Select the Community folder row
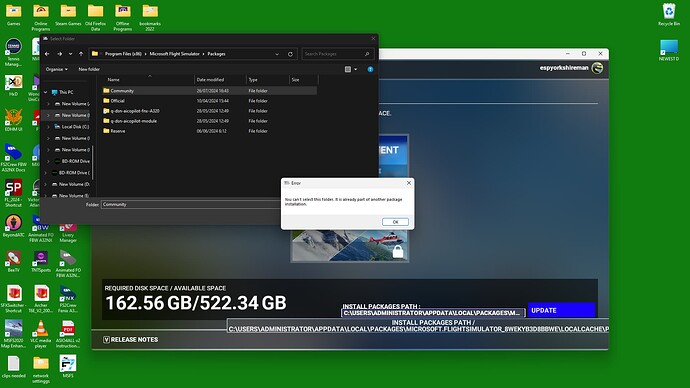This screenshot has height=388, width=690. click(x=209, y=91)
